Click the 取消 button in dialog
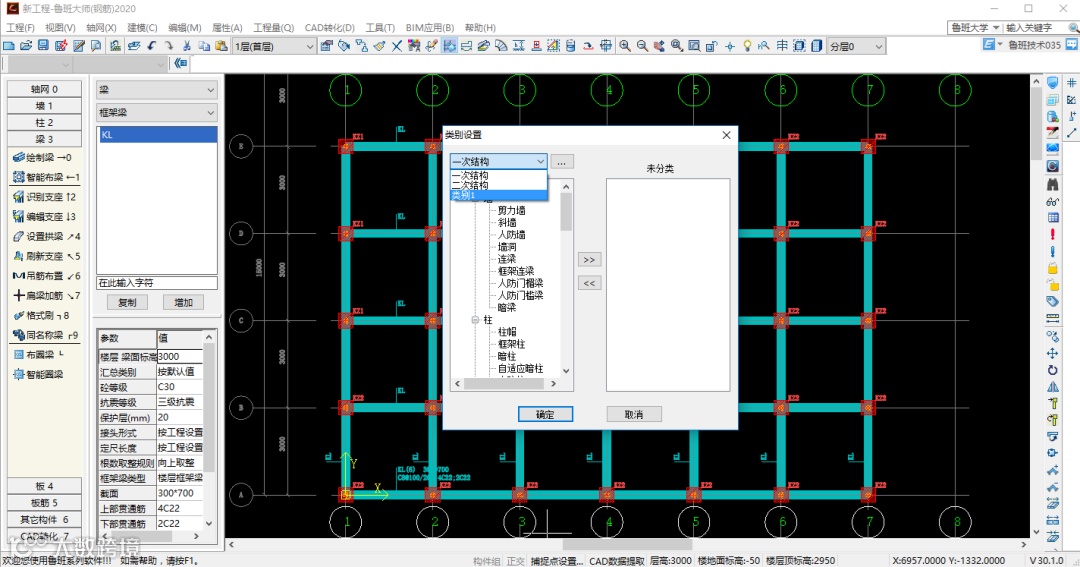This screenshot has width=1080, height=567. point(634,414)
